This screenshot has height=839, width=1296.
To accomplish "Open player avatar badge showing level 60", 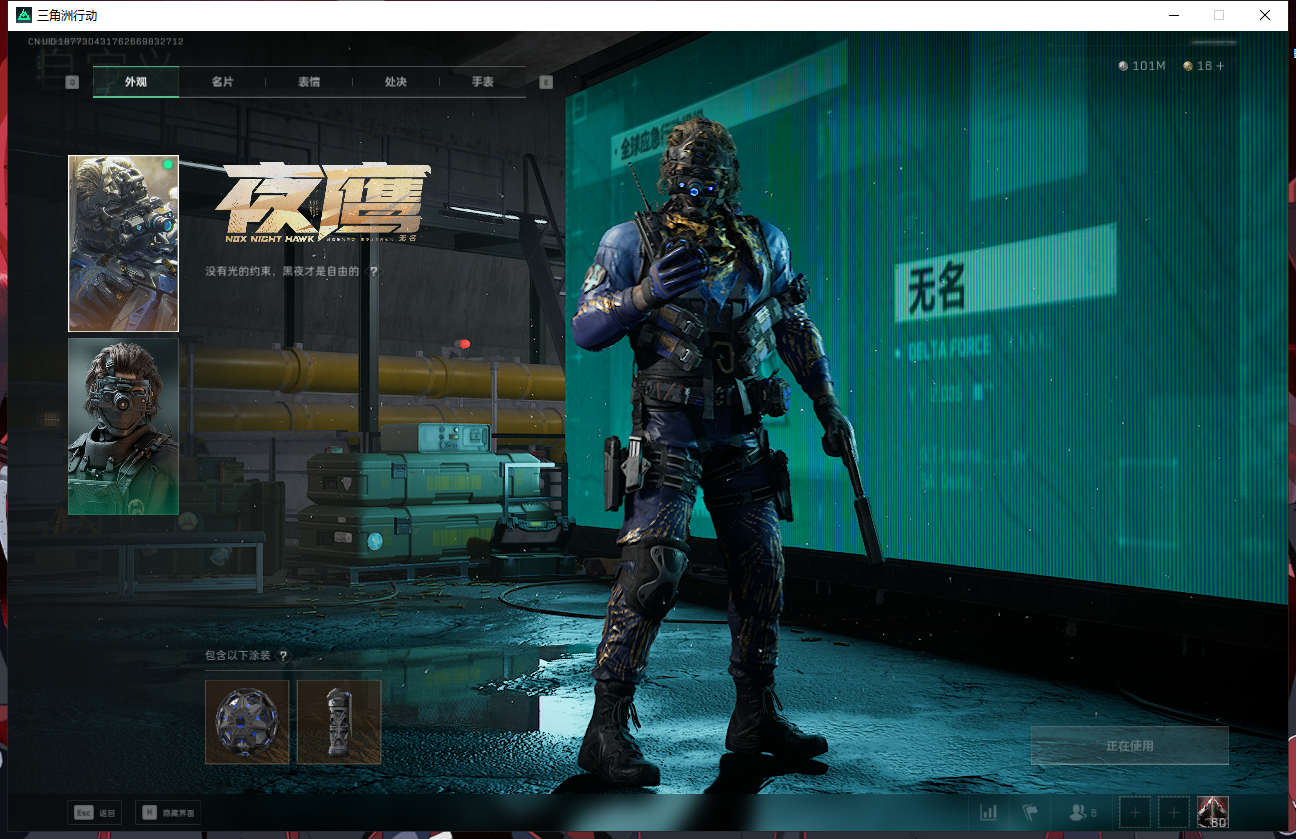I will coord(1213,813).
